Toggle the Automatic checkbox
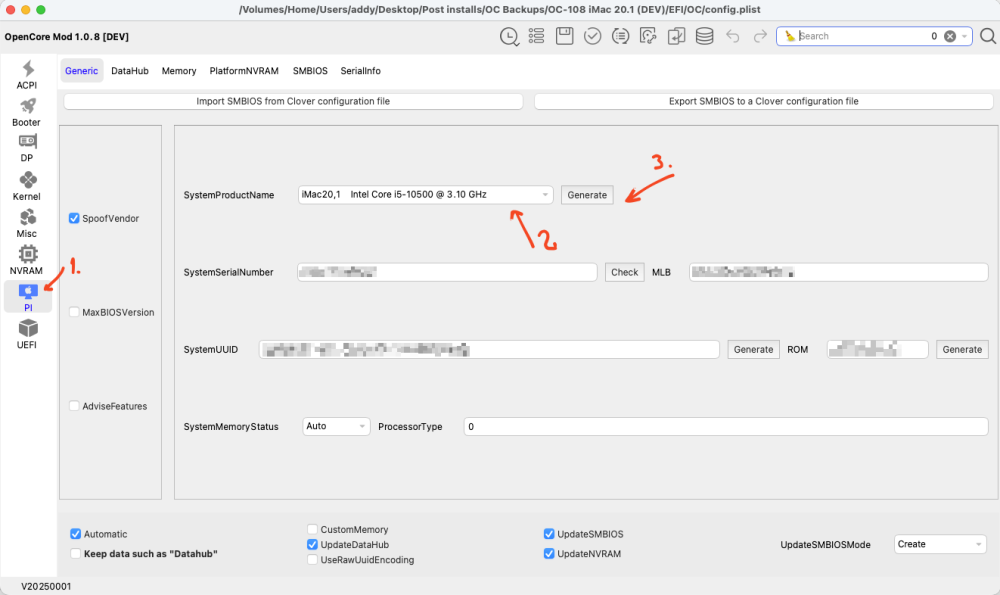Viewport: 1000px width, 595px height. pos(75,534)
